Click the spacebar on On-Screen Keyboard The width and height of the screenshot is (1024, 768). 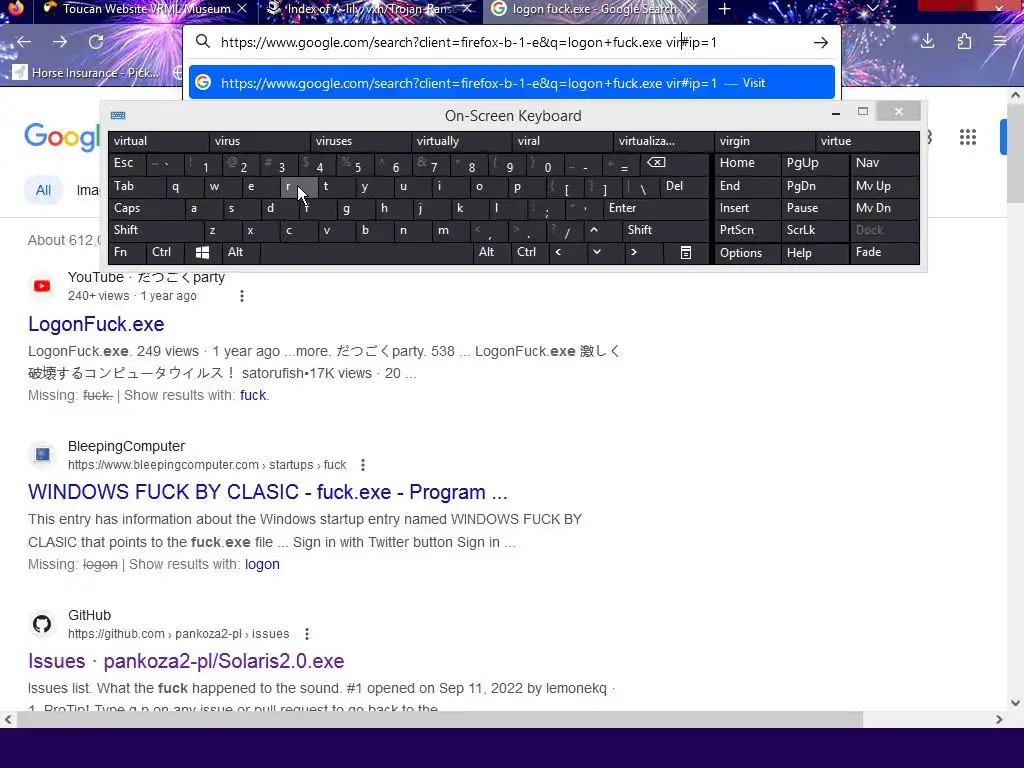[x=367, y=252]
